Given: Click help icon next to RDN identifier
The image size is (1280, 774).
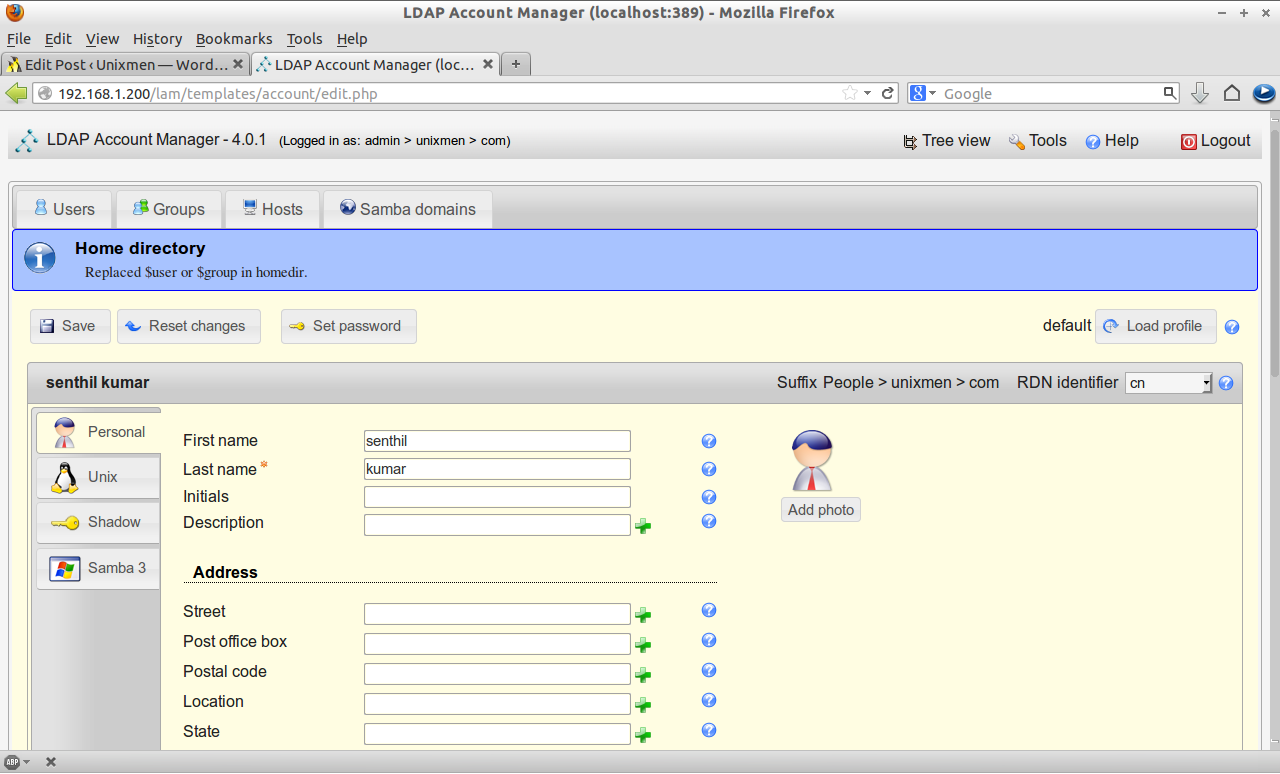Looking at the screenshot, I should (x=1226, y=383).
